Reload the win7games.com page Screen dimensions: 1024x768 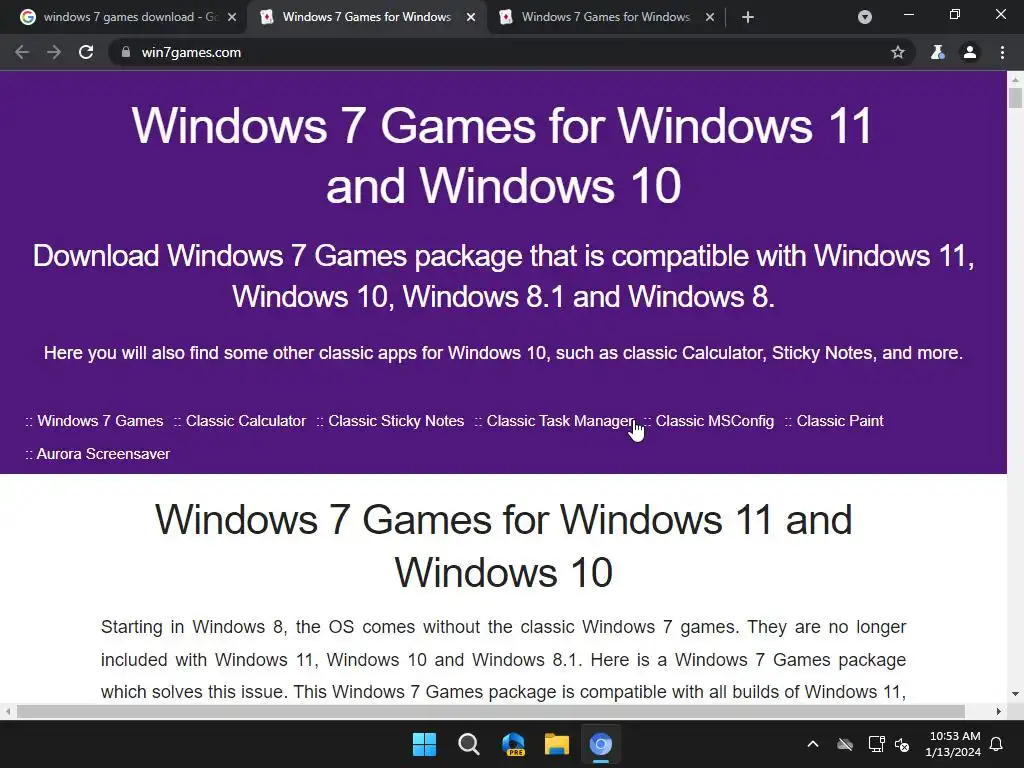point(86,52)
